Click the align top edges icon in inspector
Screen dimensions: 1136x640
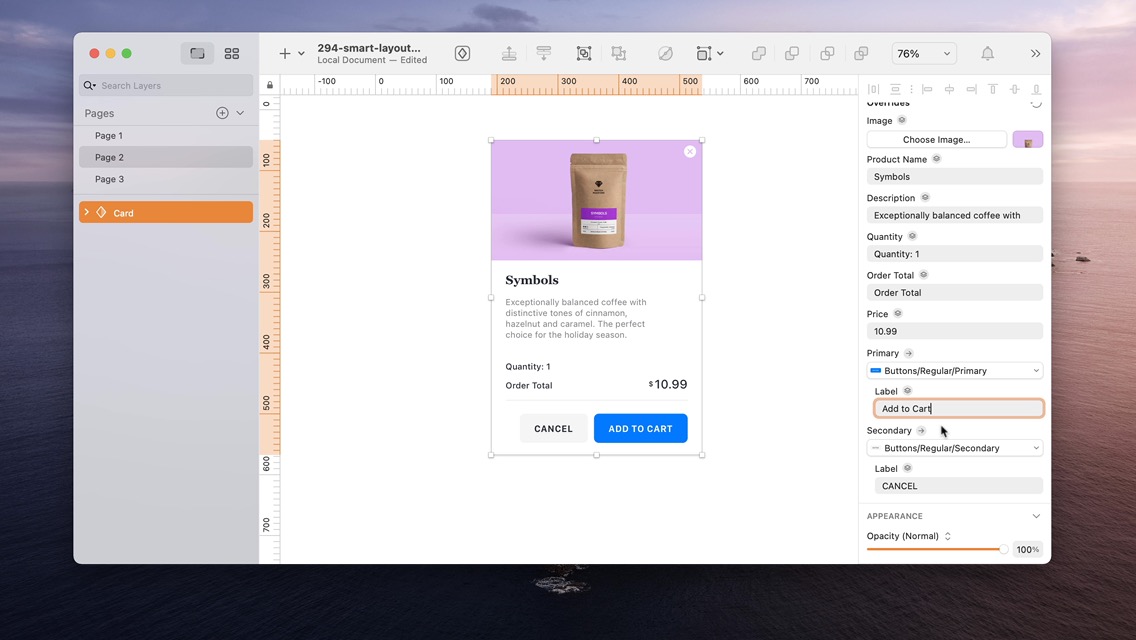[992, 89]
